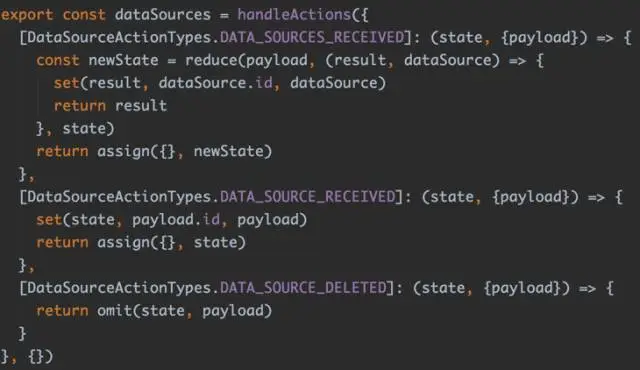Viewport: 640px width, 370px height.
Task: Click 'set(state' in second handler
Action: tap(76, 220)
